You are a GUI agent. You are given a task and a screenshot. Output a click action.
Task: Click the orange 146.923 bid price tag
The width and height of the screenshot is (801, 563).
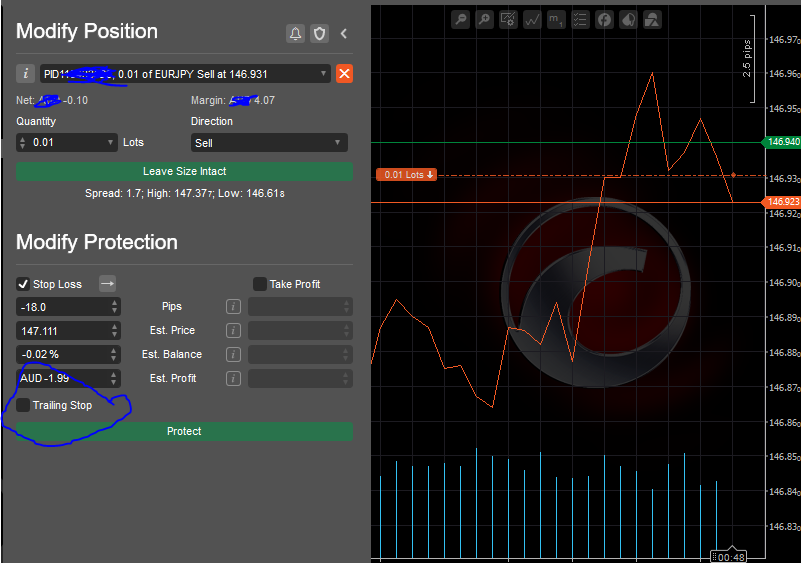click(782, 202)
